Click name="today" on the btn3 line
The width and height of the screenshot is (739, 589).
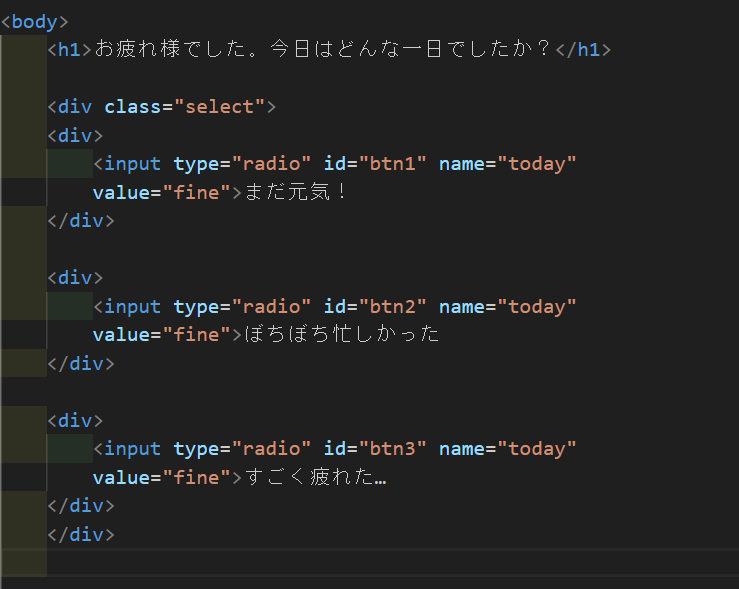pos(508,449)
